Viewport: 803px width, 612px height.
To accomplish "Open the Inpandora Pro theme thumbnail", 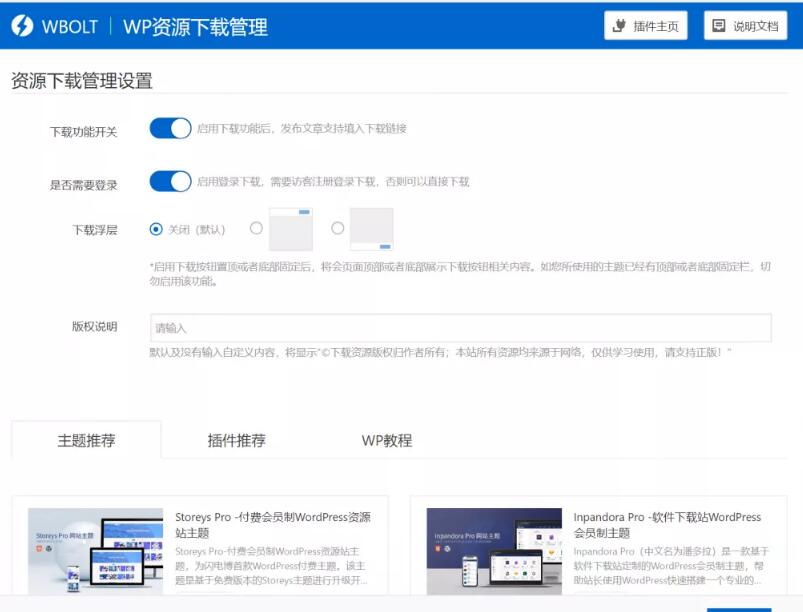I will coord(494,551).
